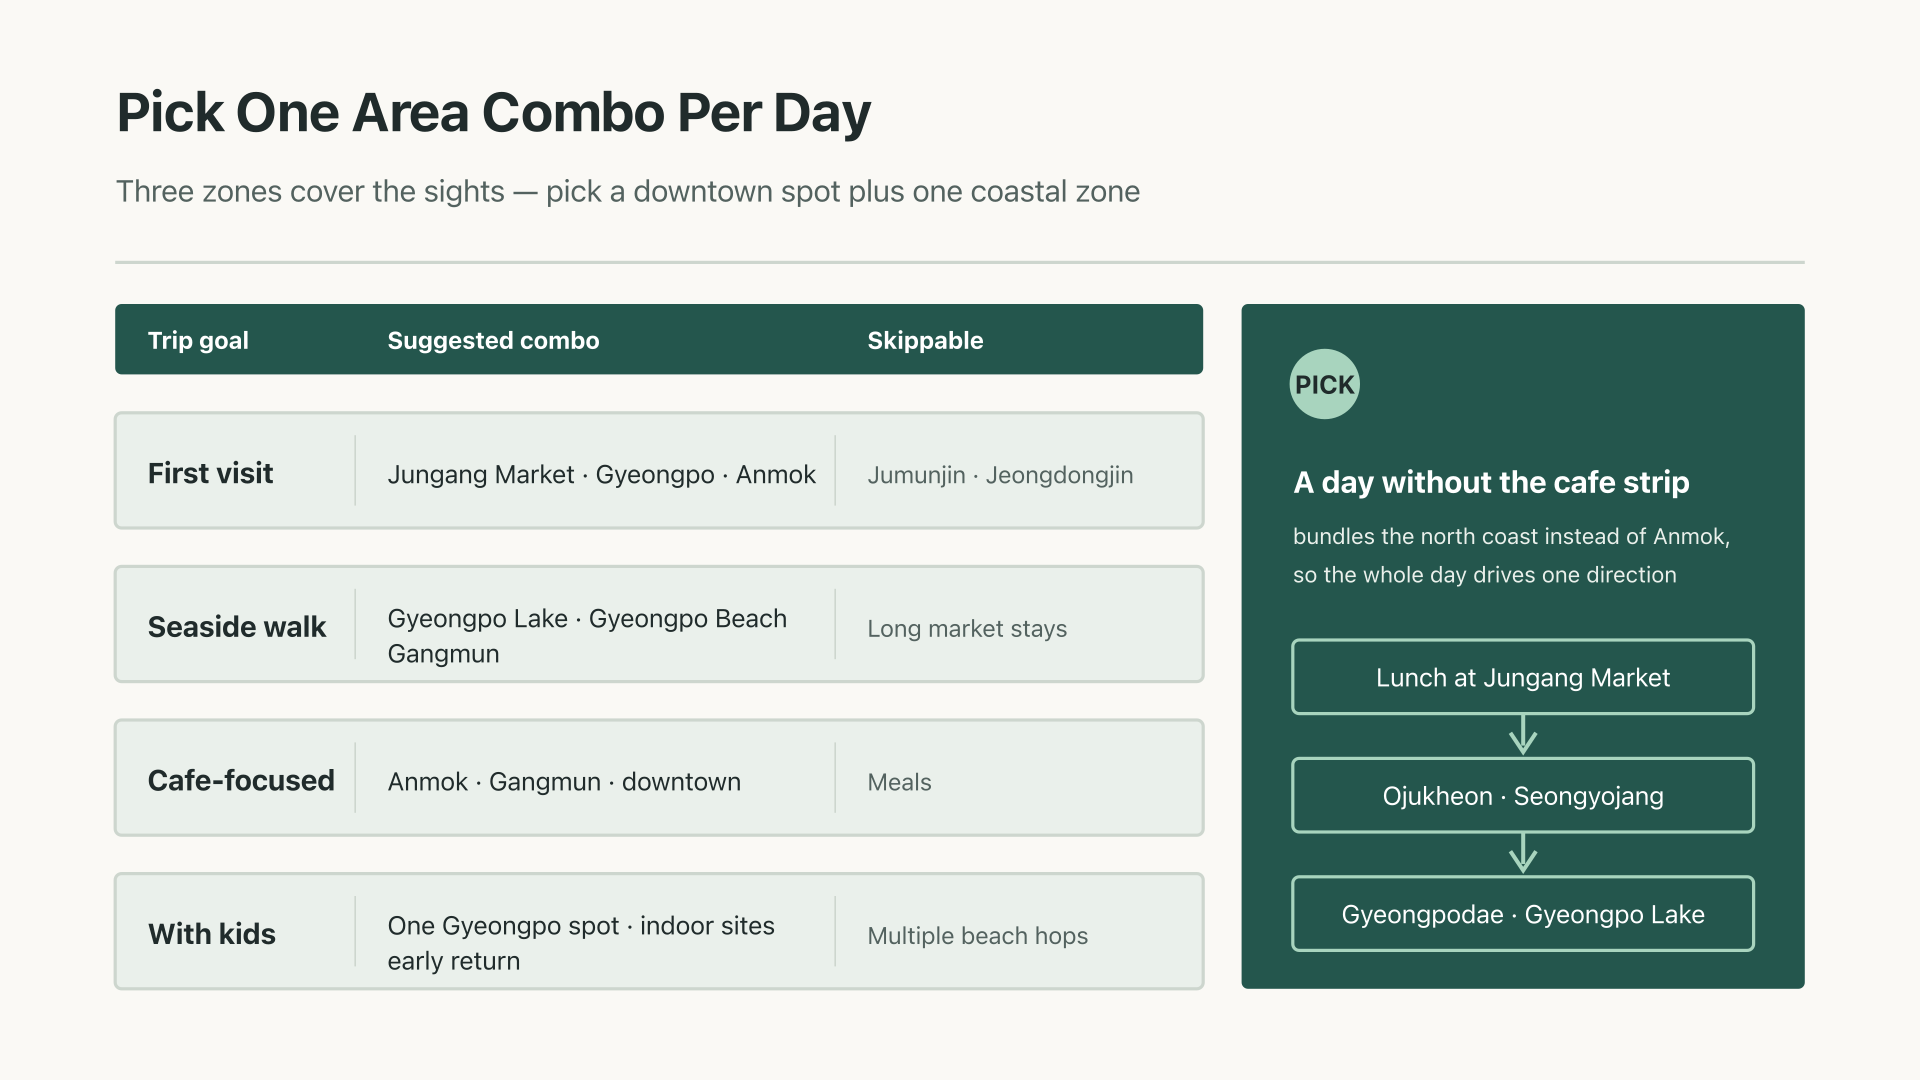This screenshot has height=1080, width=1920.
Task: Click the 'Trip goal' column header
Action: coord(198,340)
